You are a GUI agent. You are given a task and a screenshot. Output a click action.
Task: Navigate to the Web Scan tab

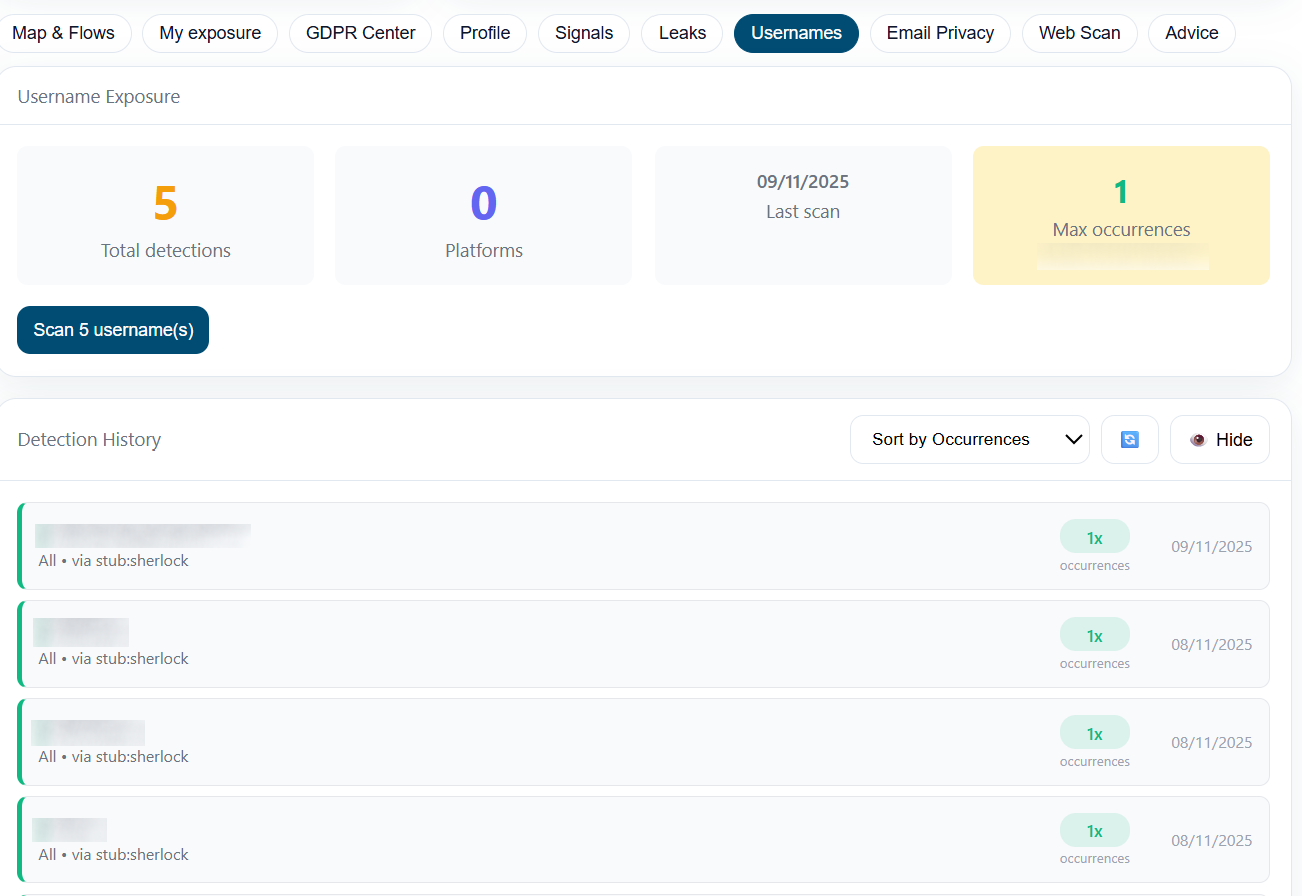(x=1079, y=33)
